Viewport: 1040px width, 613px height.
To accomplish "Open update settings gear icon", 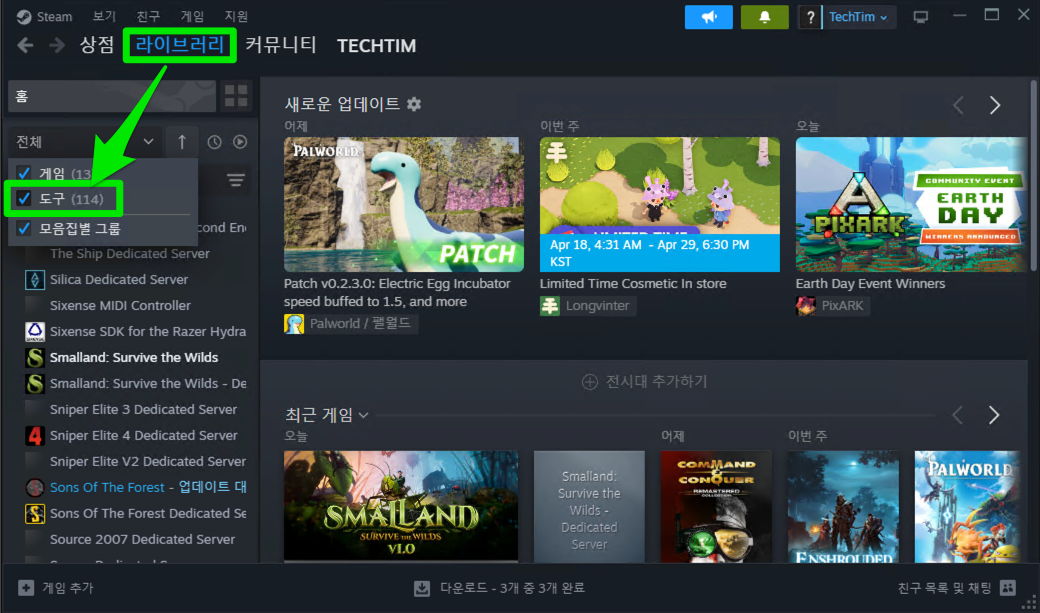I will pos(414,104).
